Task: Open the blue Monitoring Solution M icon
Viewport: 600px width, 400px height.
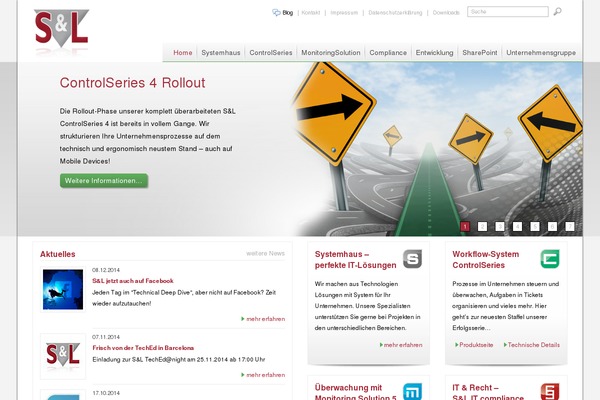Action: [412, 392]
